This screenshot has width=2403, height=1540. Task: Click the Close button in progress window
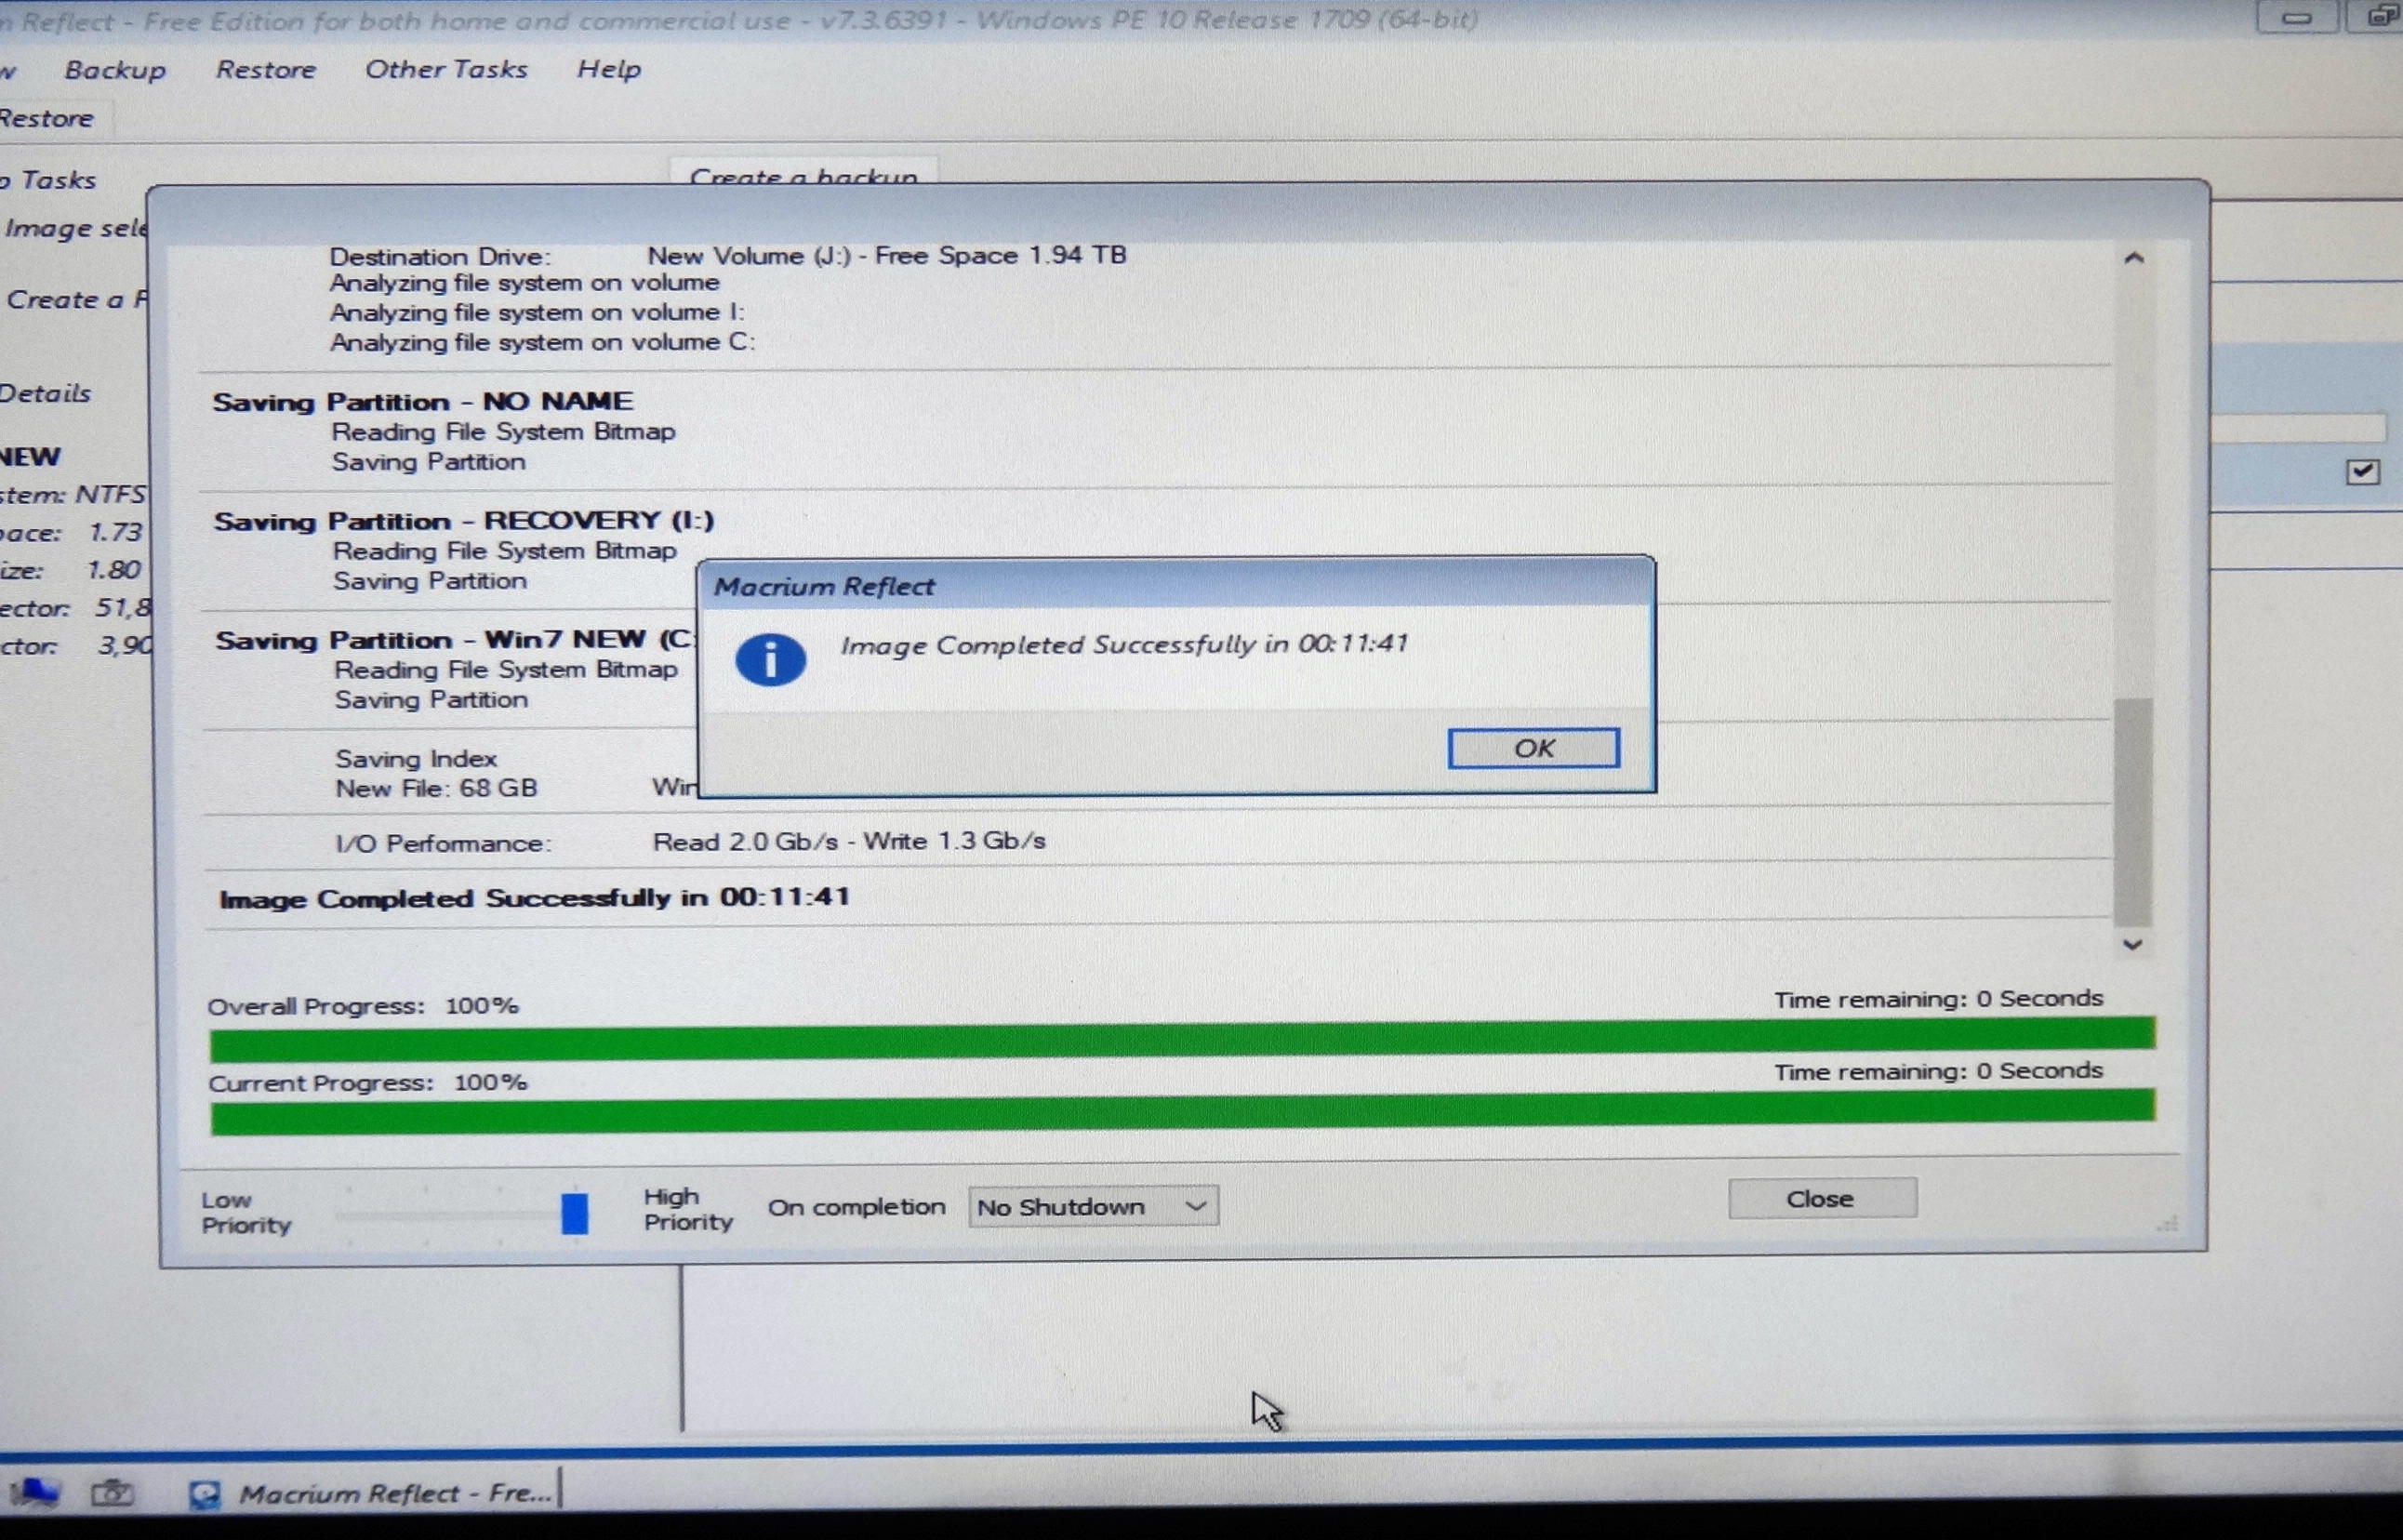1822,1198
